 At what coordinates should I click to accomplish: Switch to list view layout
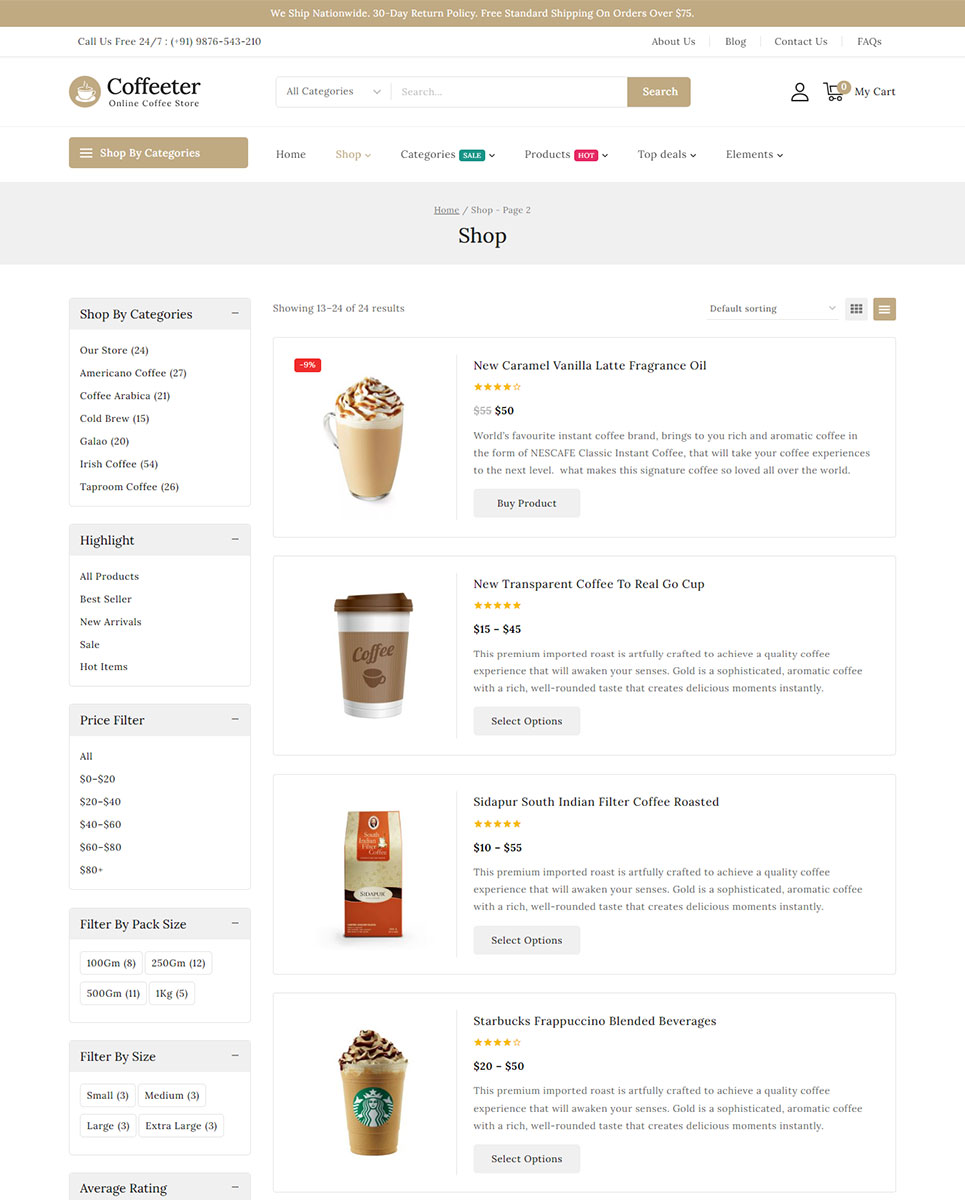(x=884, y=309)
